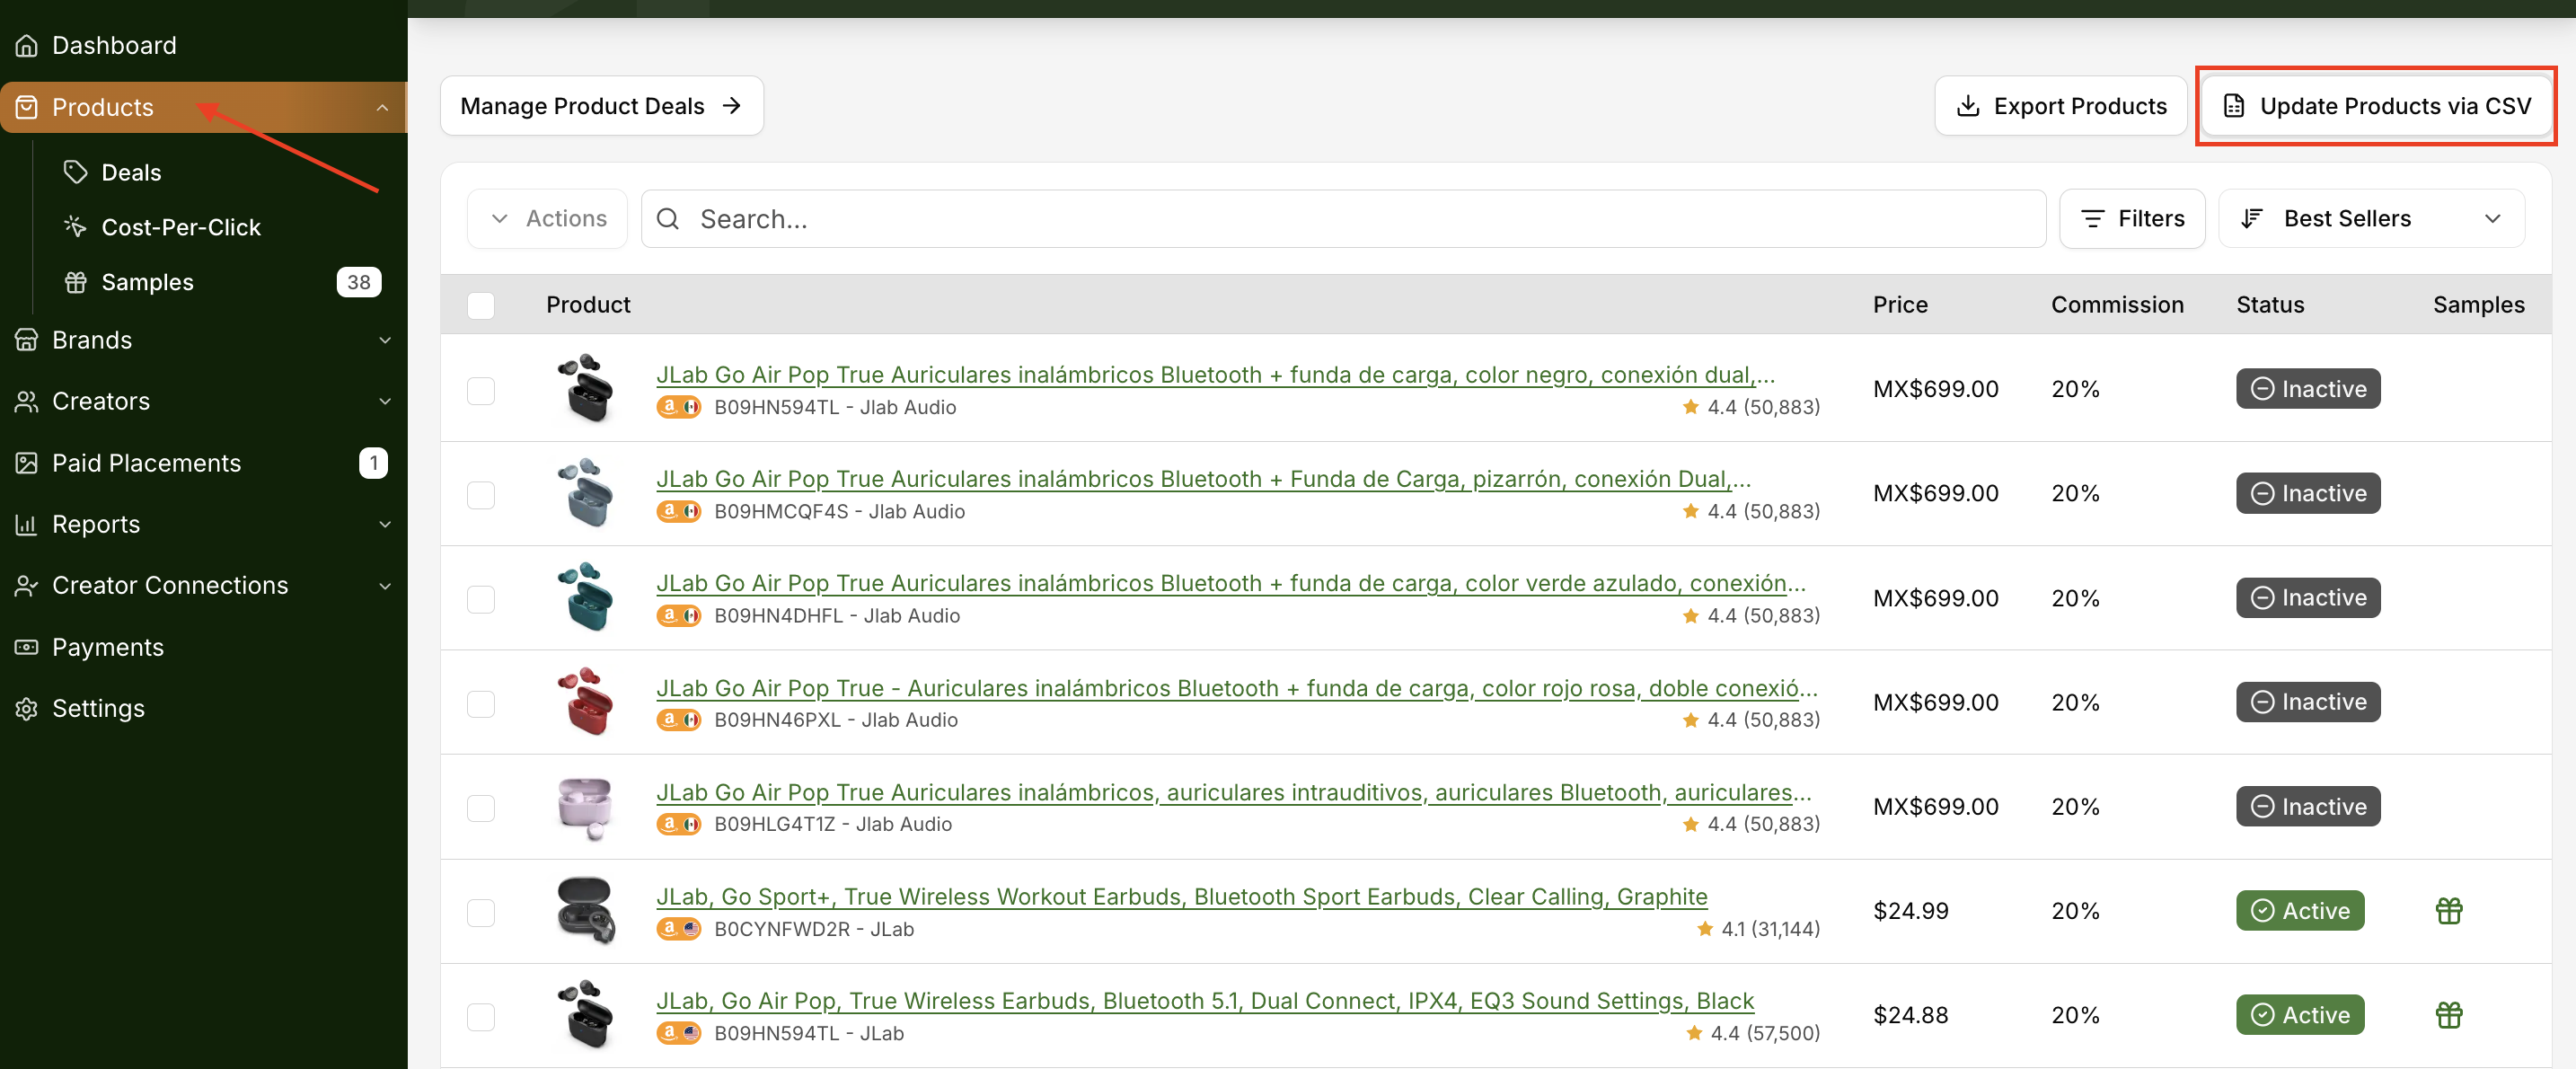Open the color verde azulado product link
The image size is (2576, 1069).
pyautogui.click(x=1231, y=583)
